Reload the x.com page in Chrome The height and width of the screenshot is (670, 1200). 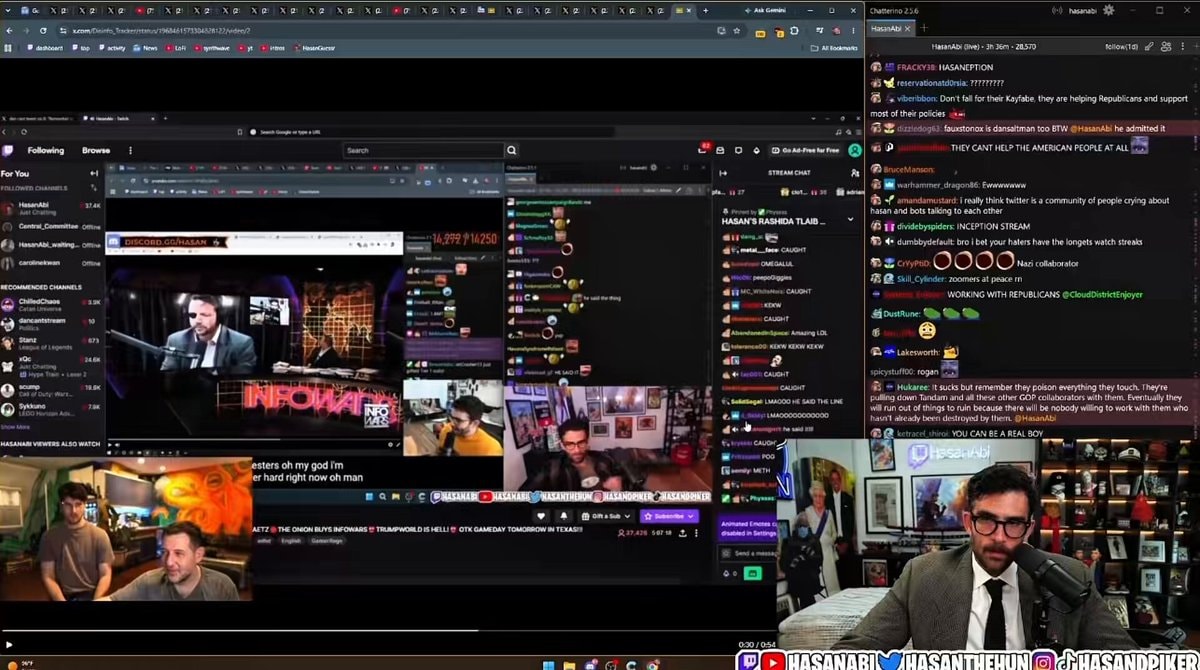43,31
